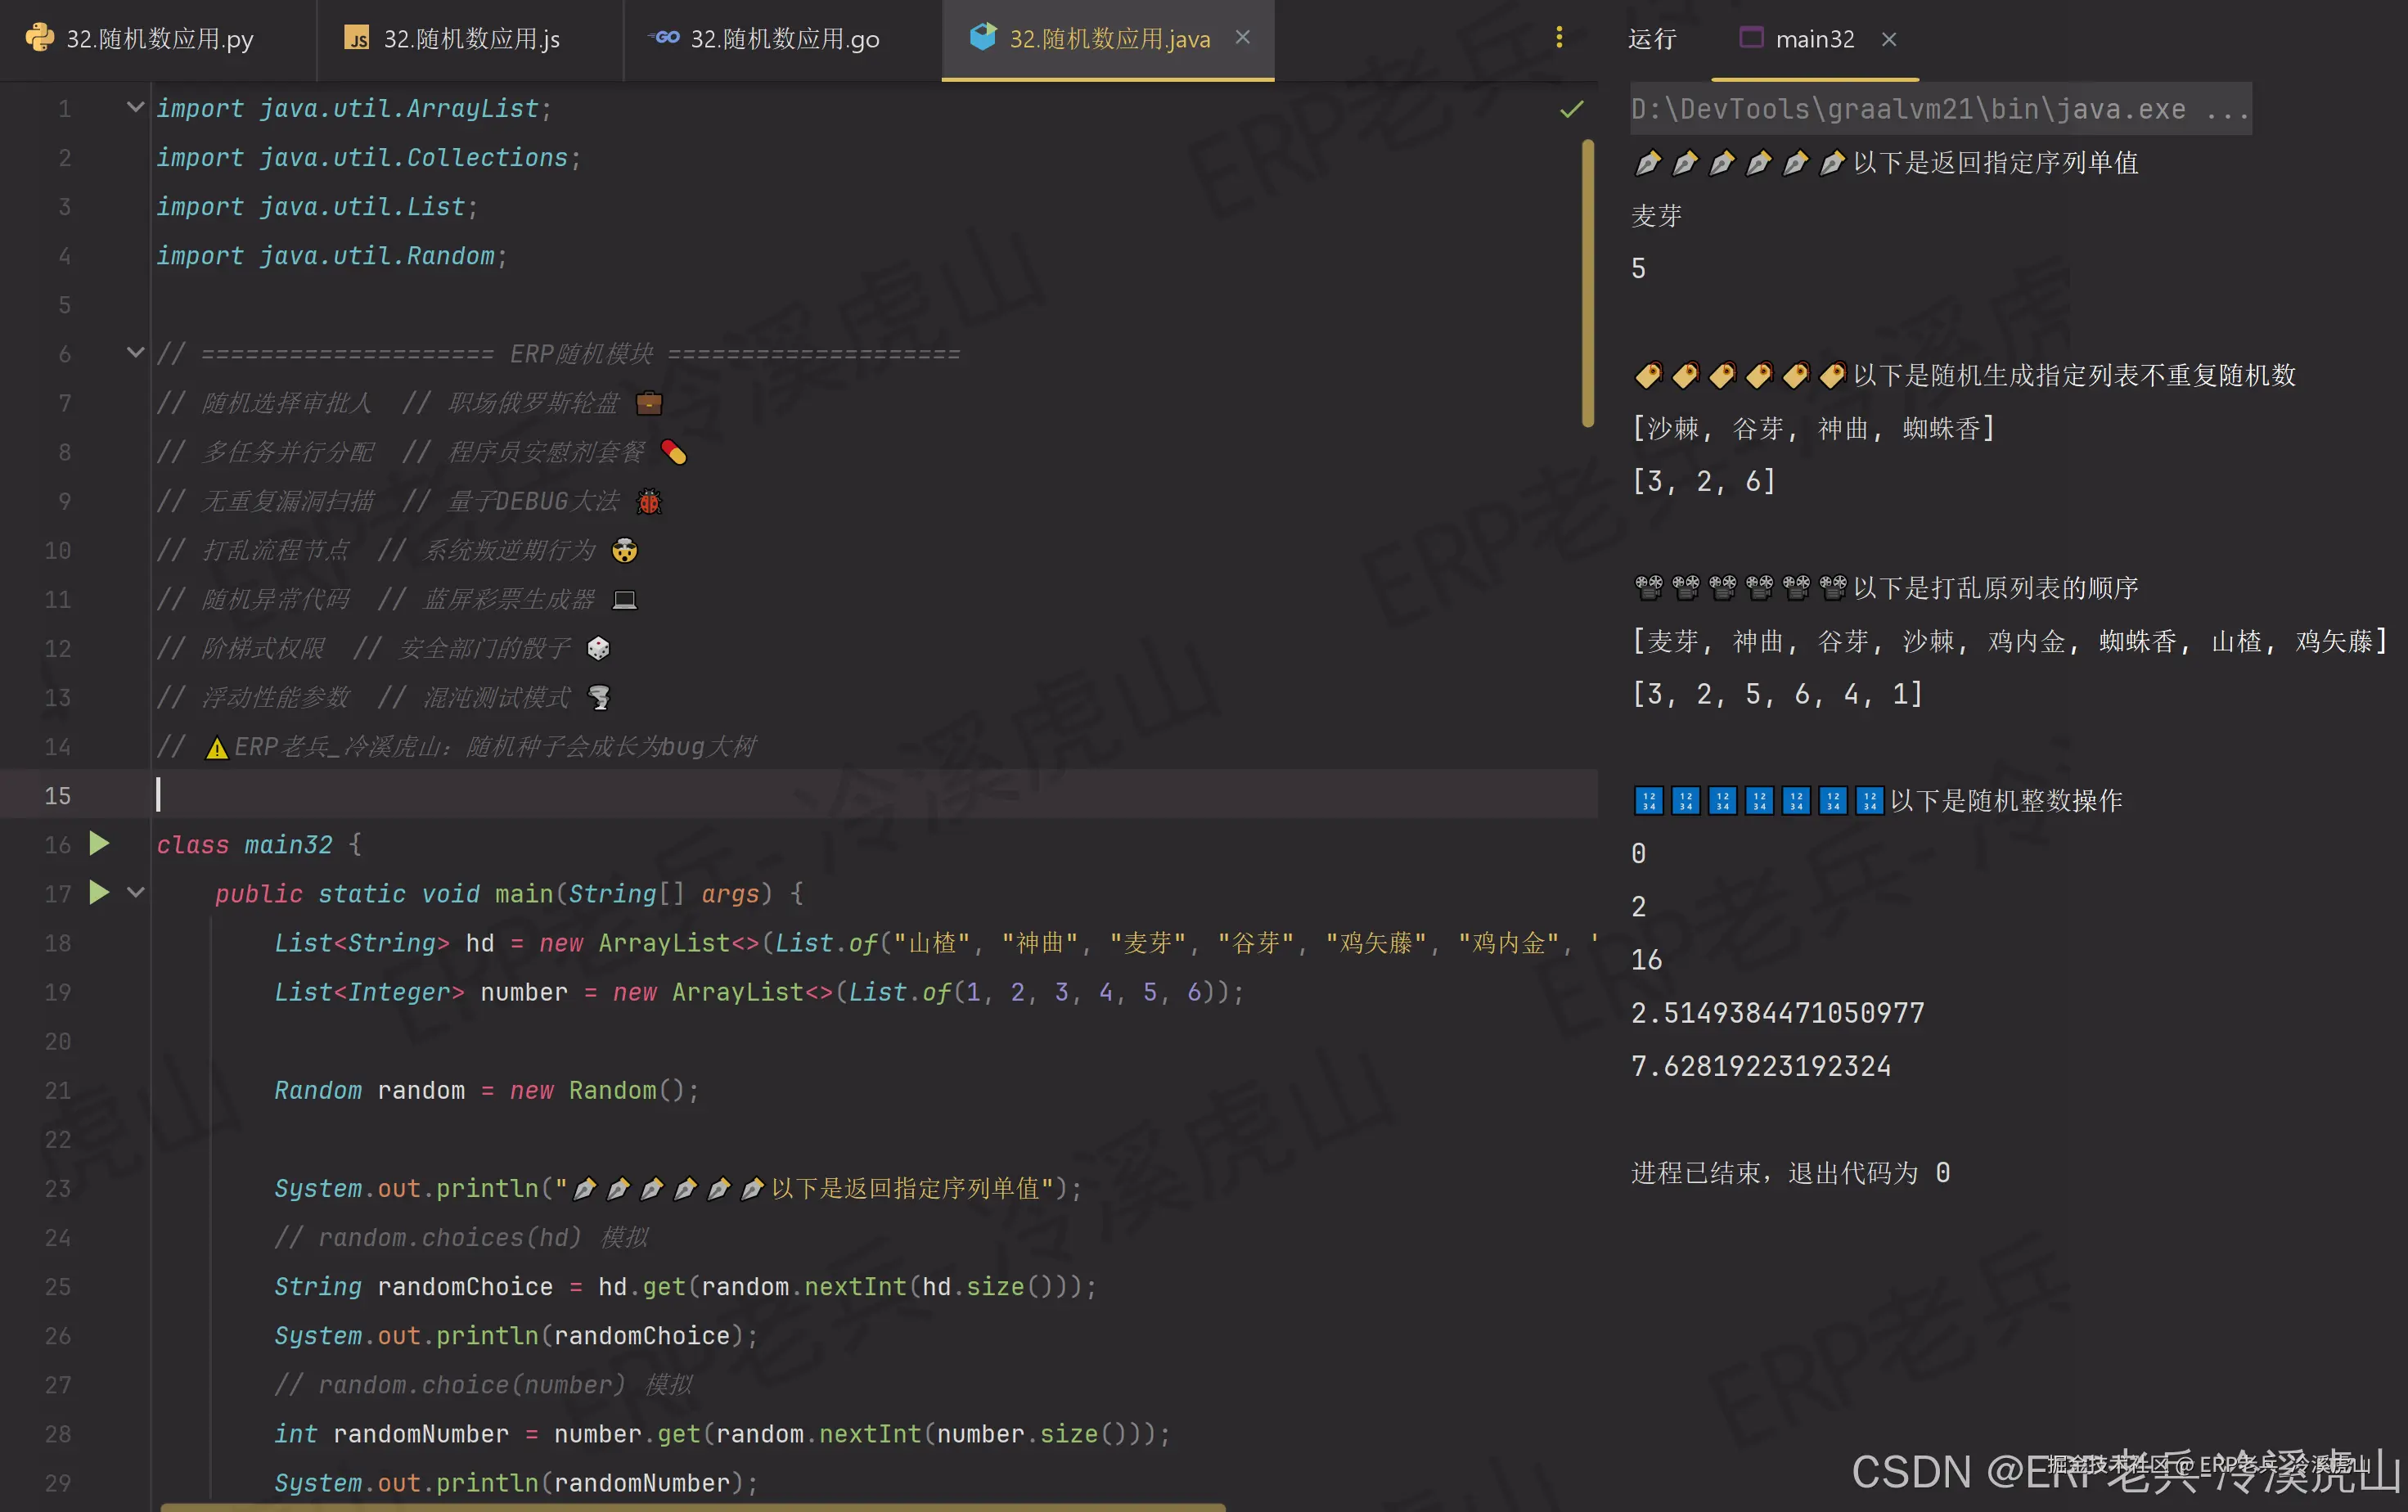Click the main32 tab console icon
The image size is (2408, 1512).
pyautogui.click(x=1750, y=38)
